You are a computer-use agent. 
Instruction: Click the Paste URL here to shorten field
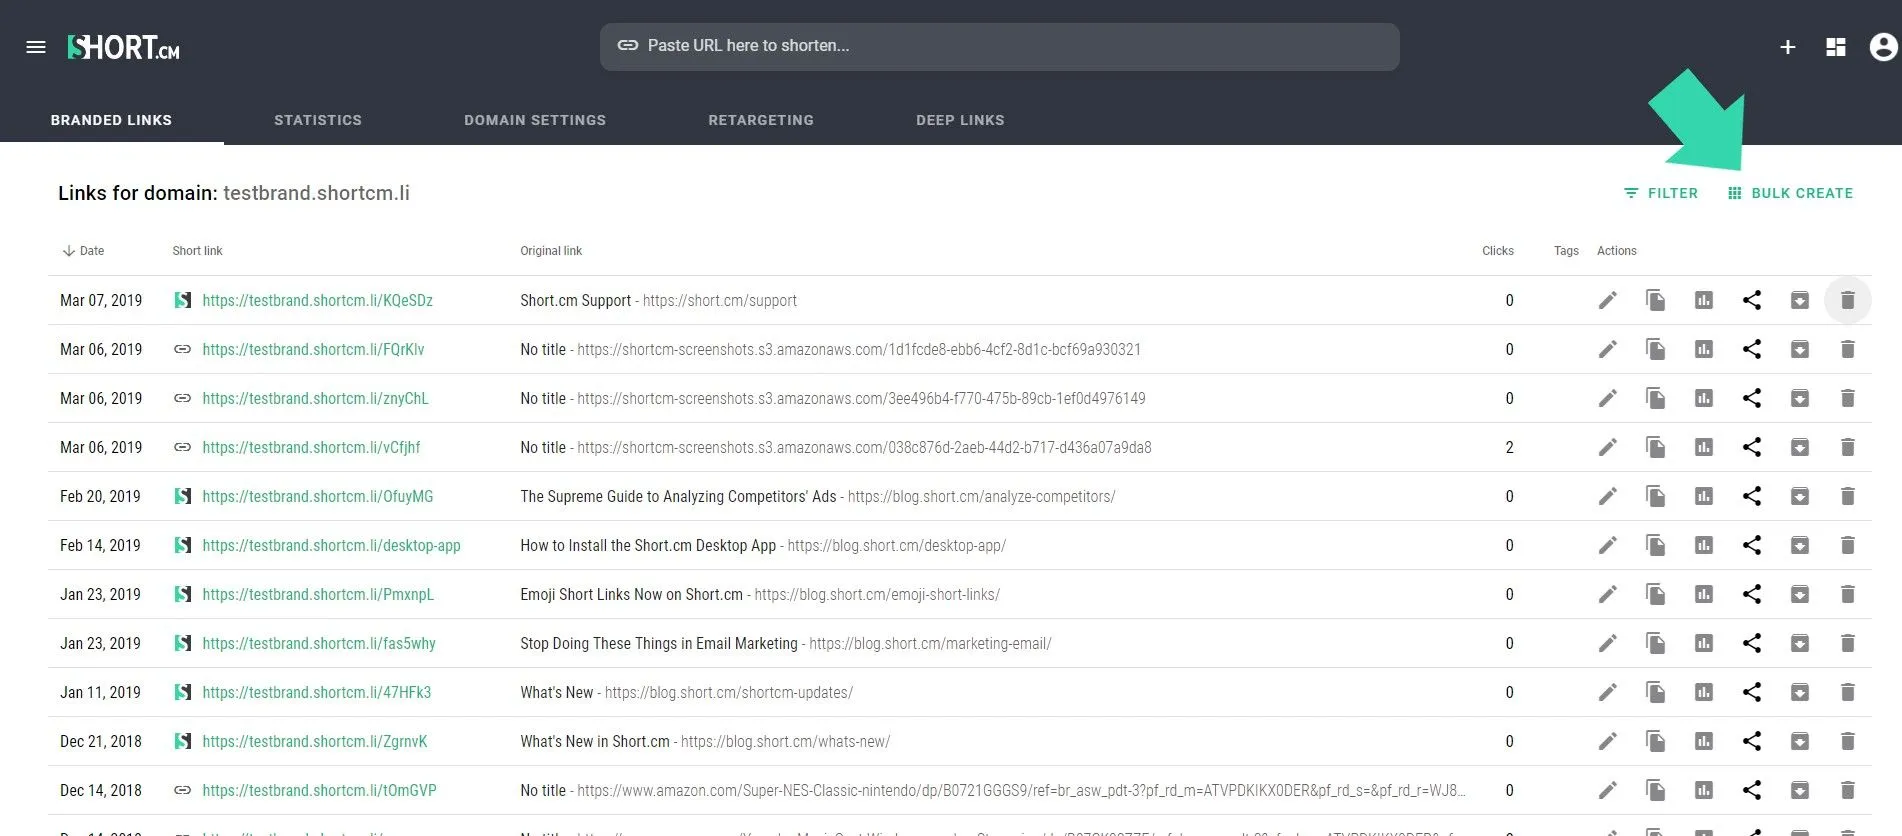pos(1000,46)
